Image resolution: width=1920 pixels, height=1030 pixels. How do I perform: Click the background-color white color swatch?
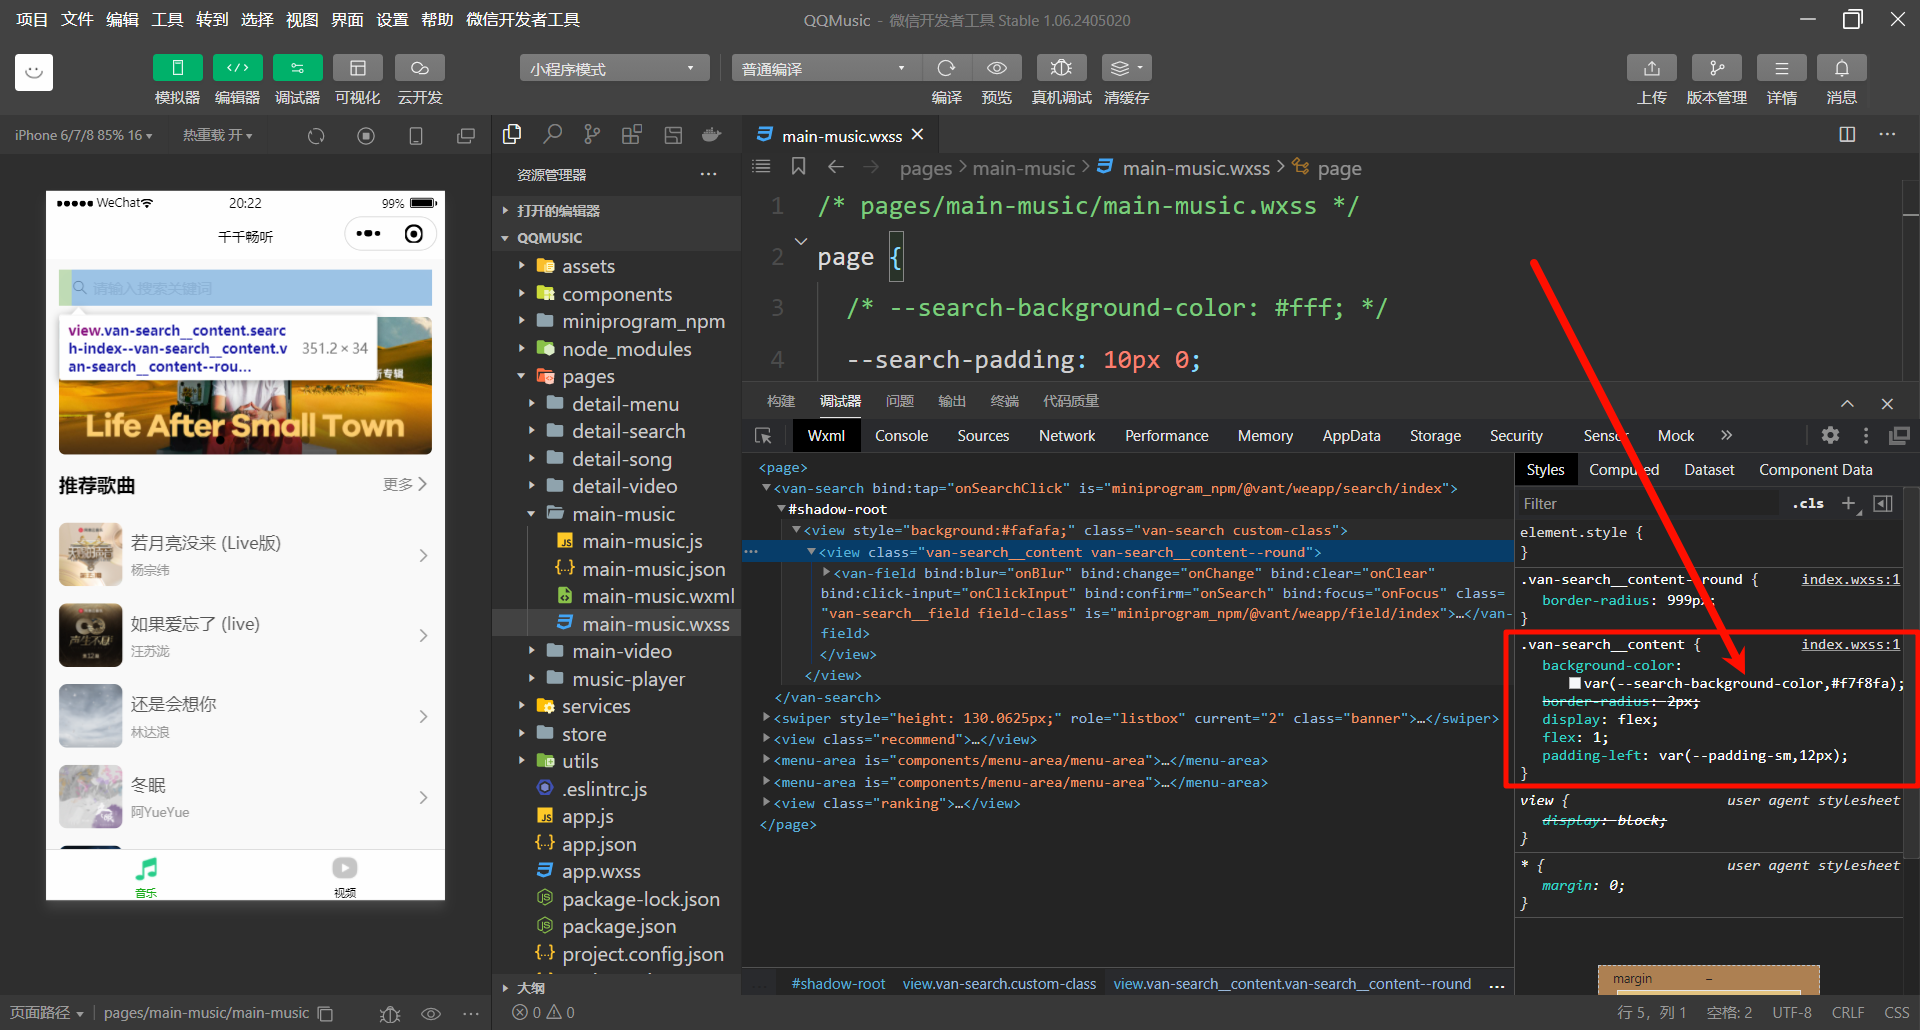pos(1575,684)
